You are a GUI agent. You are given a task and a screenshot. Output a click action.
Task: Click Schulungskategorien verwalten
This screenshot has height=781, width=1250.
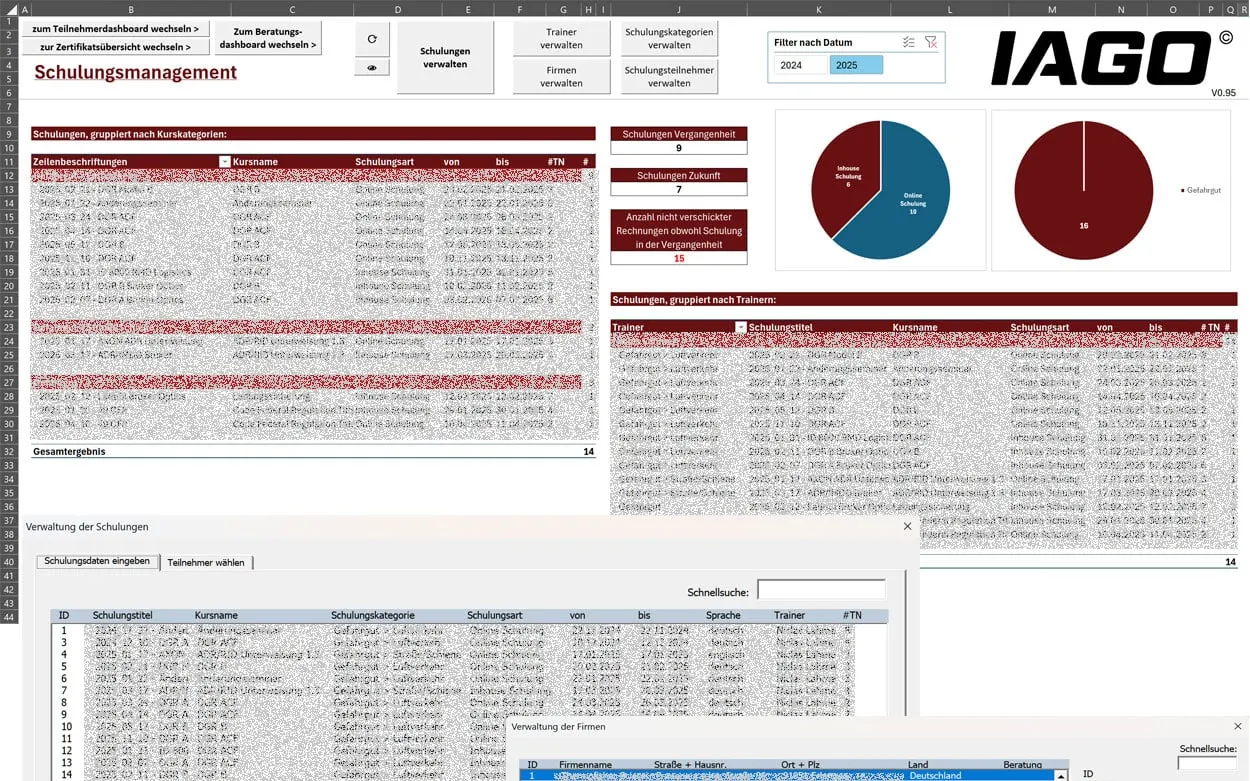[x=669, y=39]
